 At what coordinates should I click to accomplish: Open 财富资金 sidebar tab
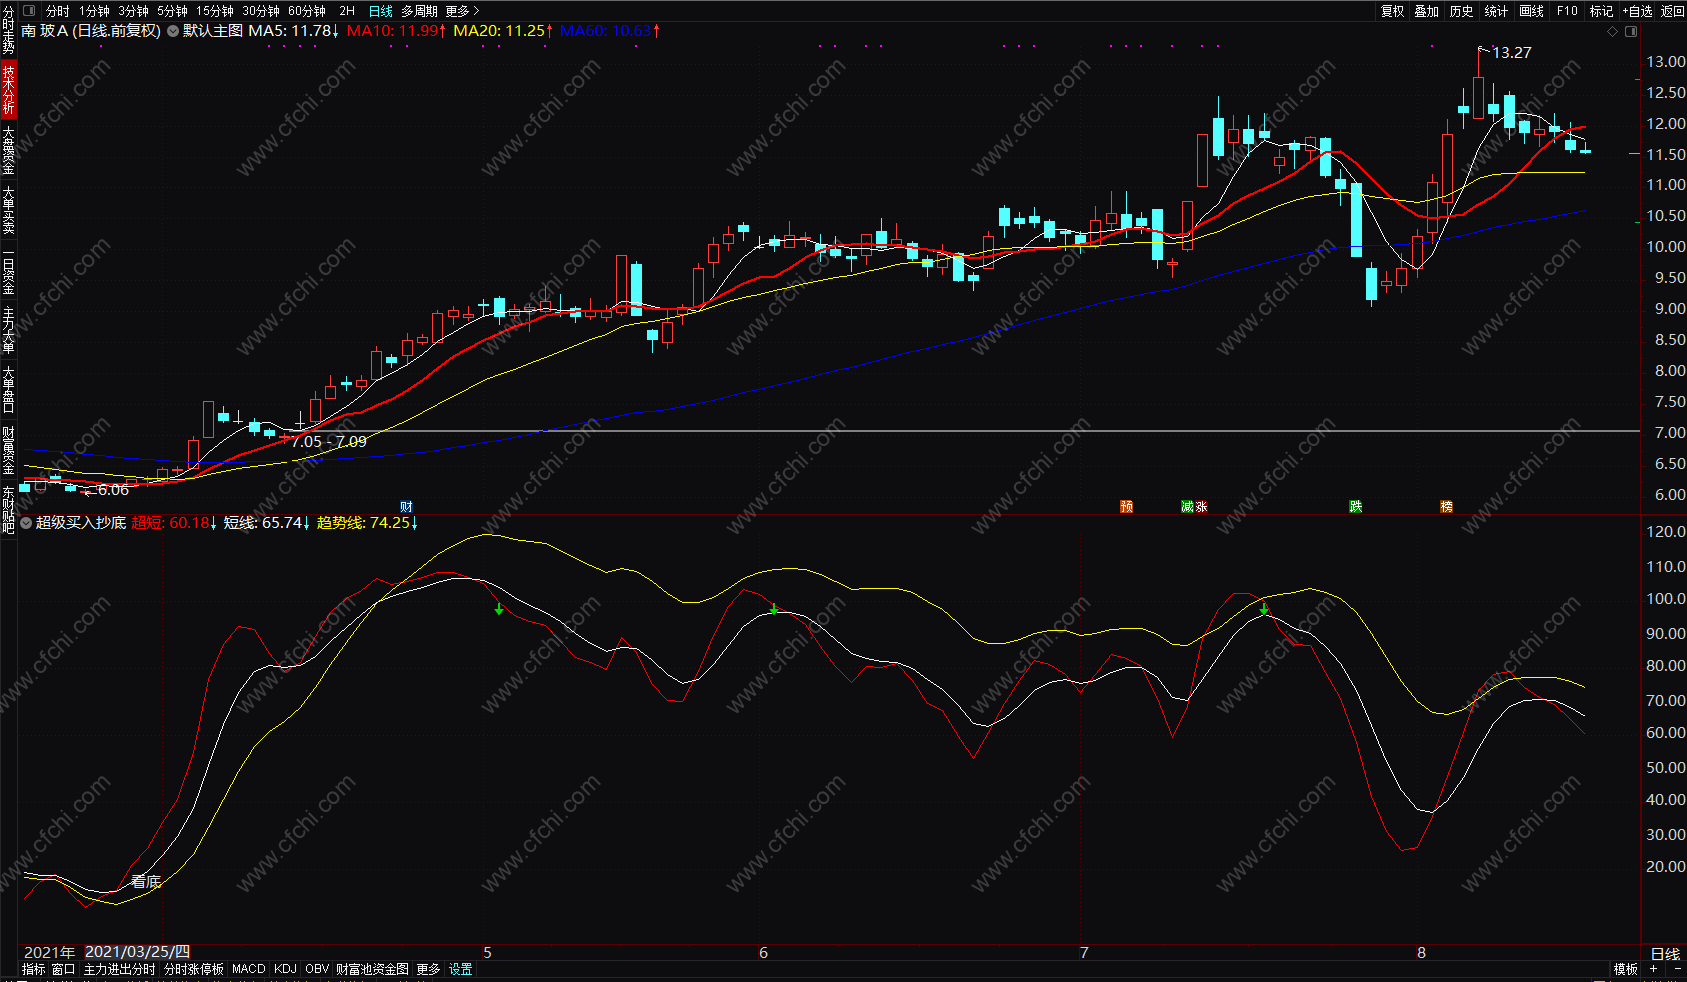pyautogui.click(x=8, y=451)
